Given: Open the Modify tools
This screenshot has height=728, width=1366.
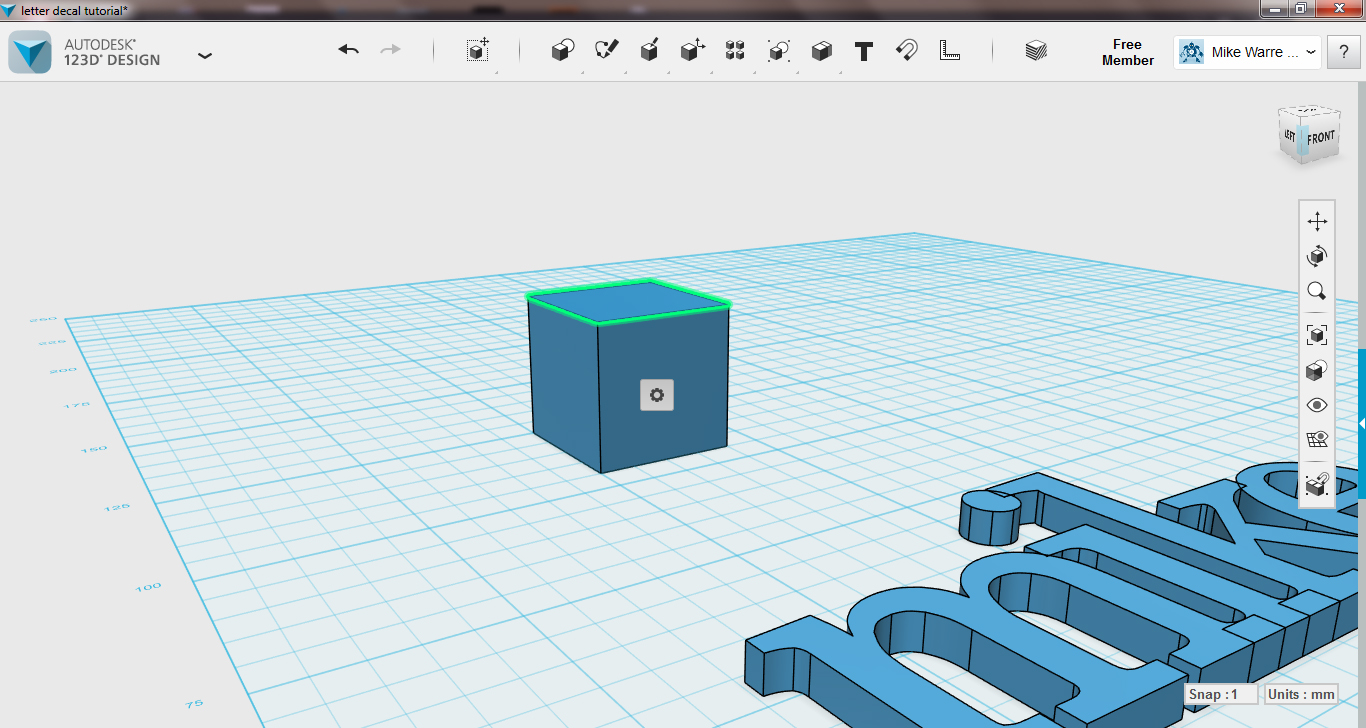Looking at the screenshot, I should pyautogui.click(x=693, y=51).
